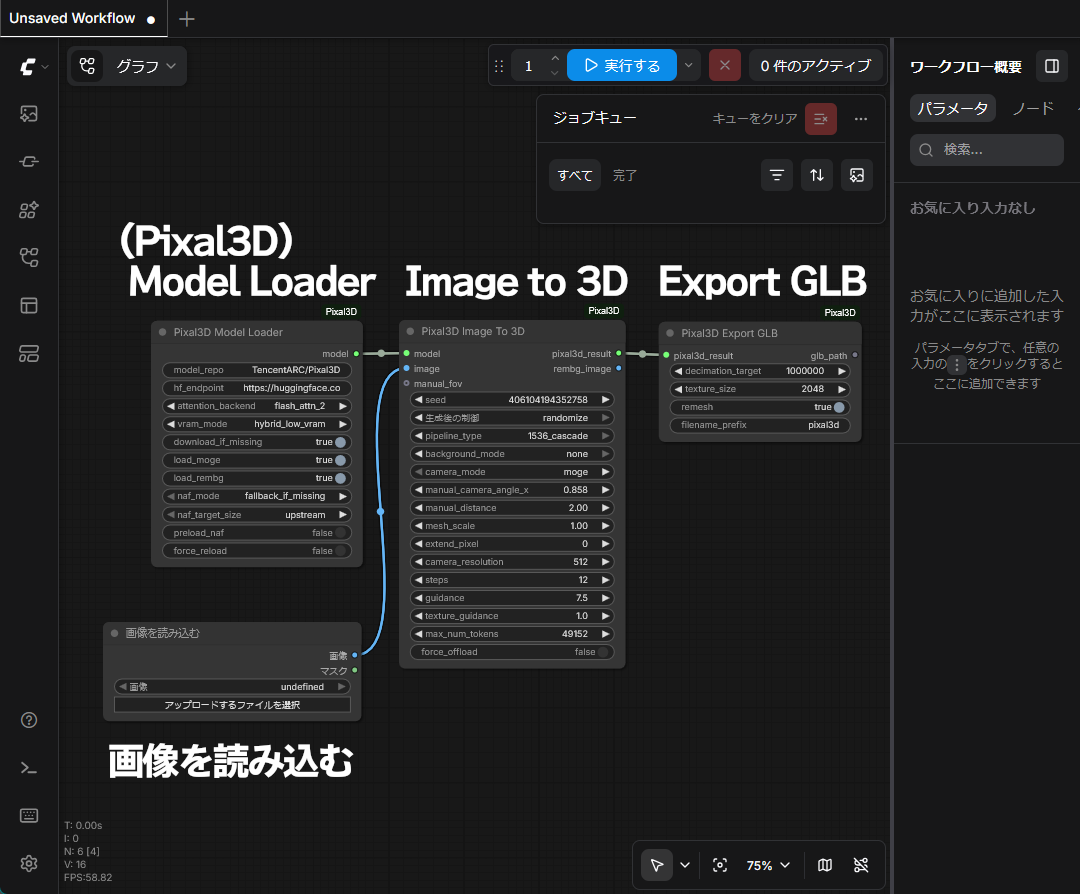Toggle download_if_missing switch

[x=340, y=442]
